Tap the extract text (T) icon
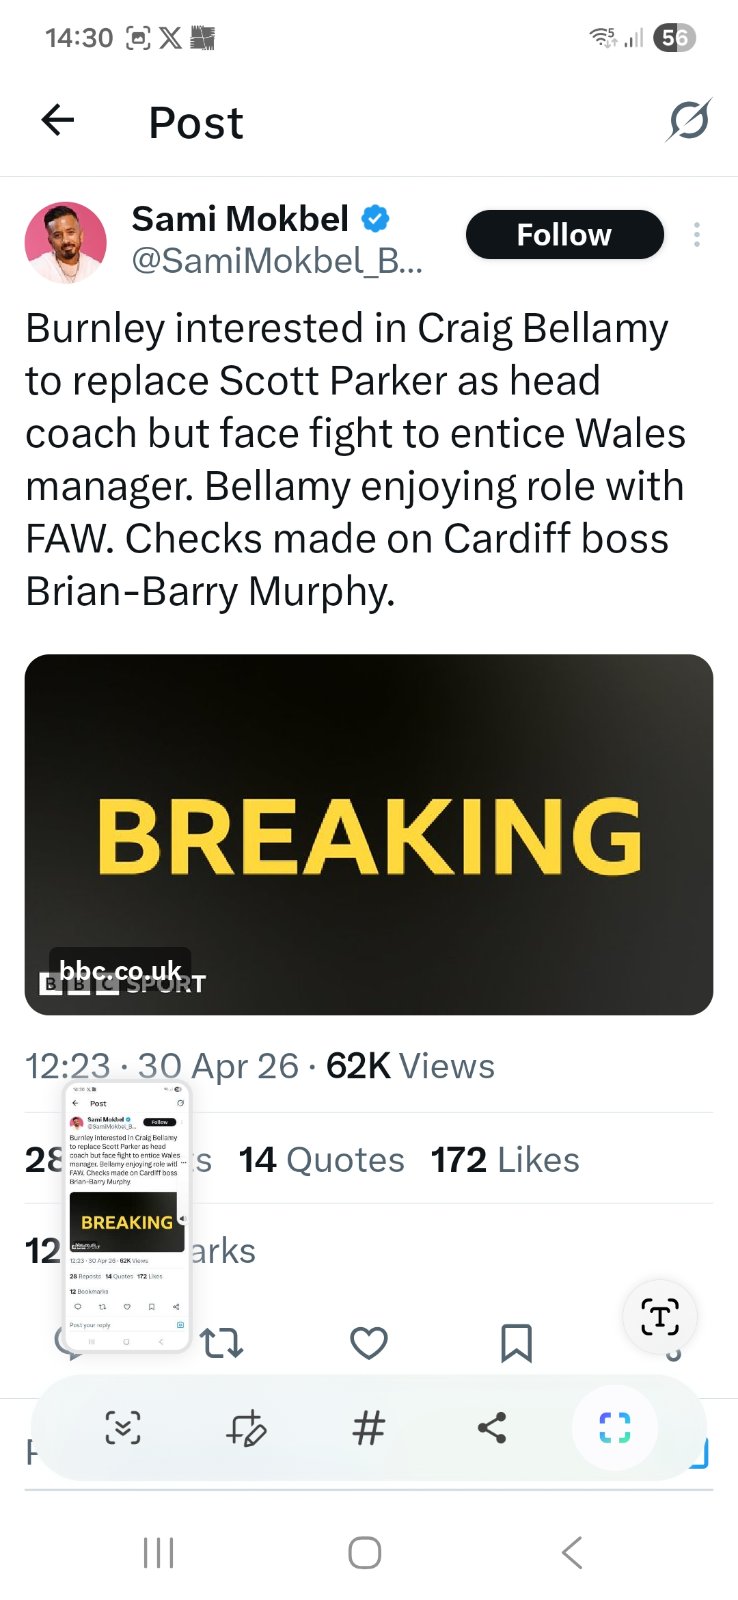Viewport: 738px width, 1600px height. (x=660, y=1317)
